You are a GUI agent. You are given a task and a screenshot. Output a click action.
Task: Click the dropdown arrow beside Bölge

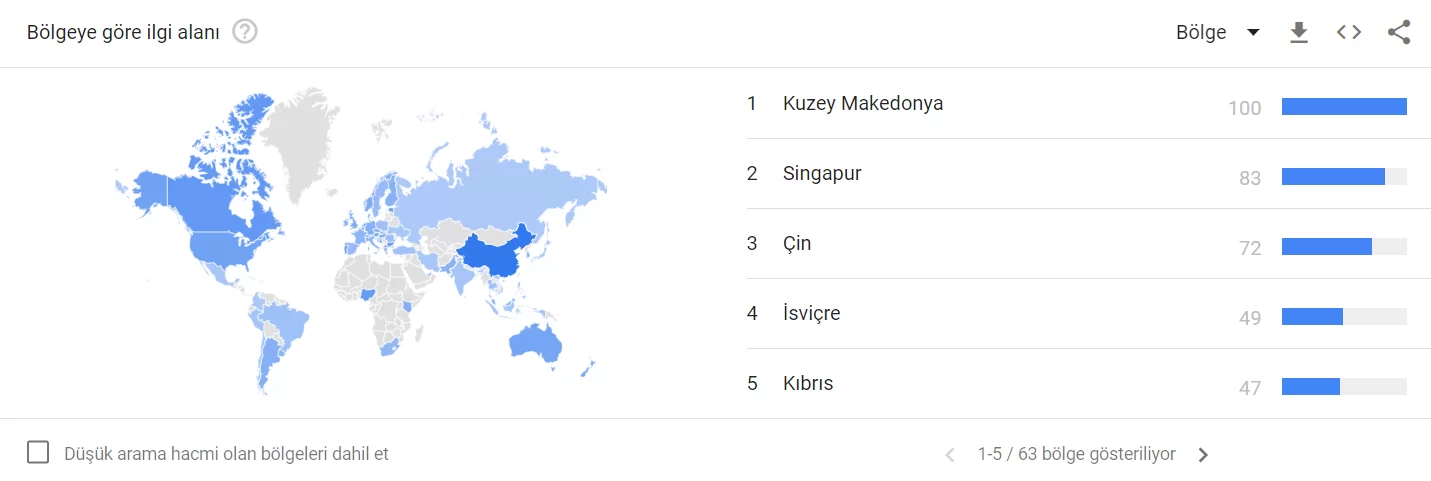point(1253,33)
